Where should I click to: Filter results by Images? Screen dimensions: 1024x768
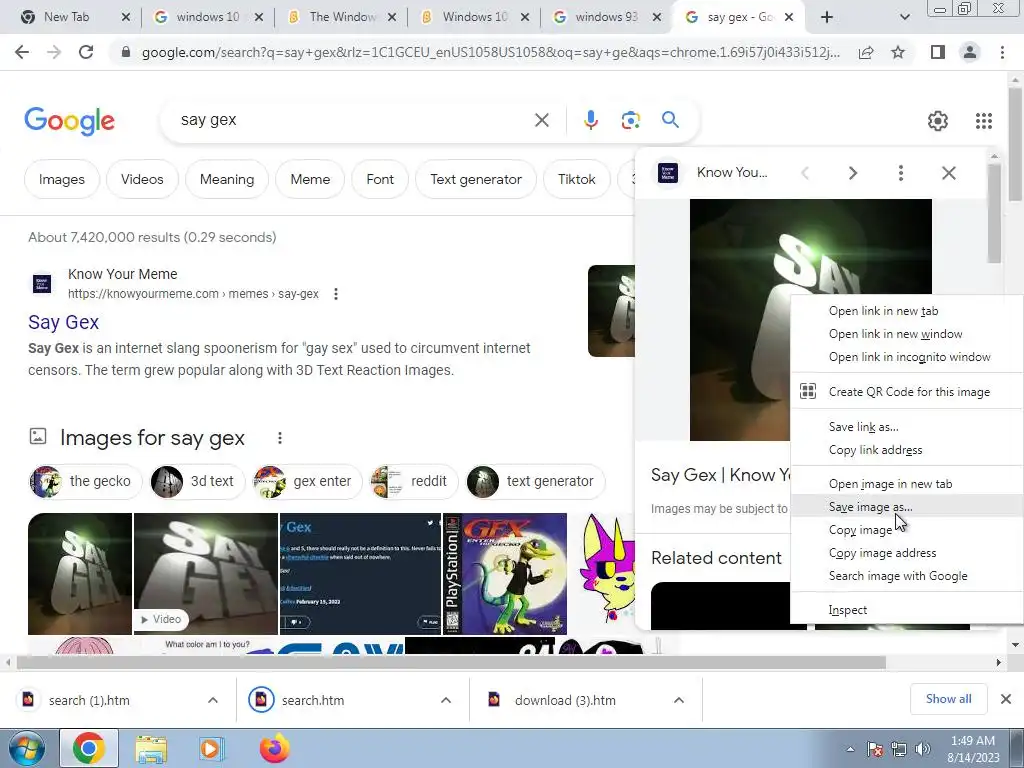[x=61, y=179]
